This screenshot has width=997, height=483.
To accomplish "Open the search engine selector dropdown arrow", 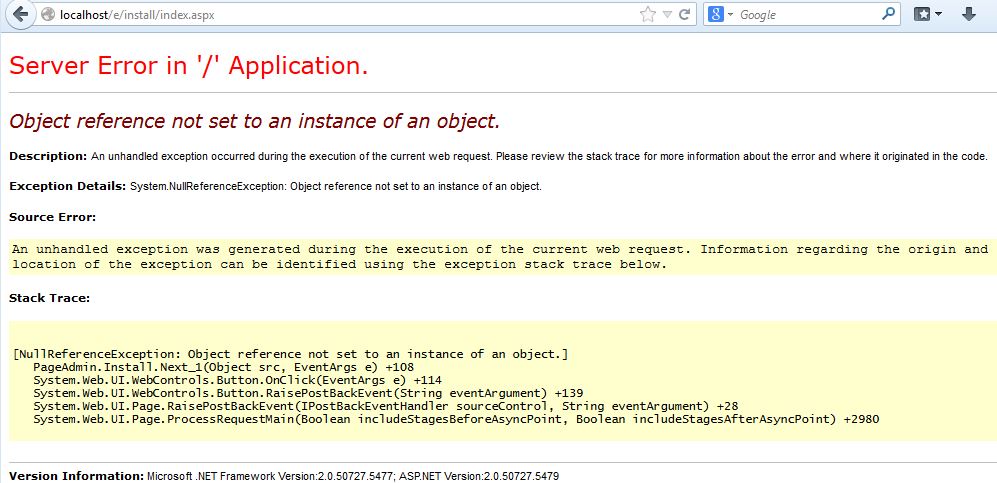I will (730, 15).
